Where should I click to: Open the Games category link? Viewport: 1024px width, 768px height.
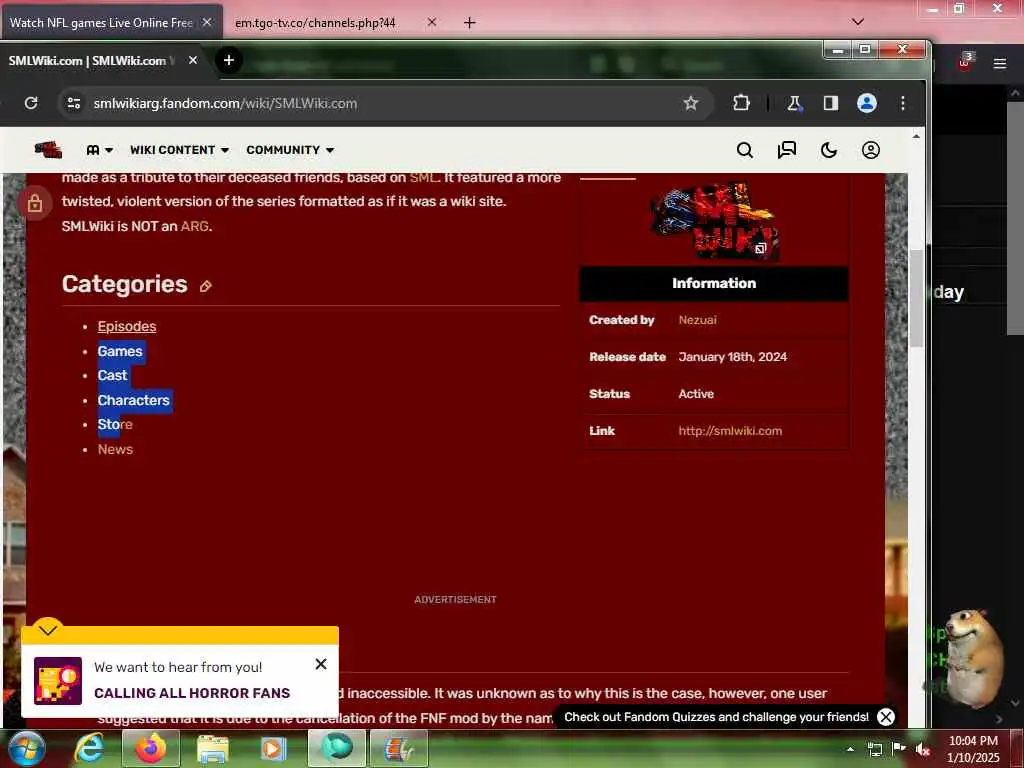120,351
